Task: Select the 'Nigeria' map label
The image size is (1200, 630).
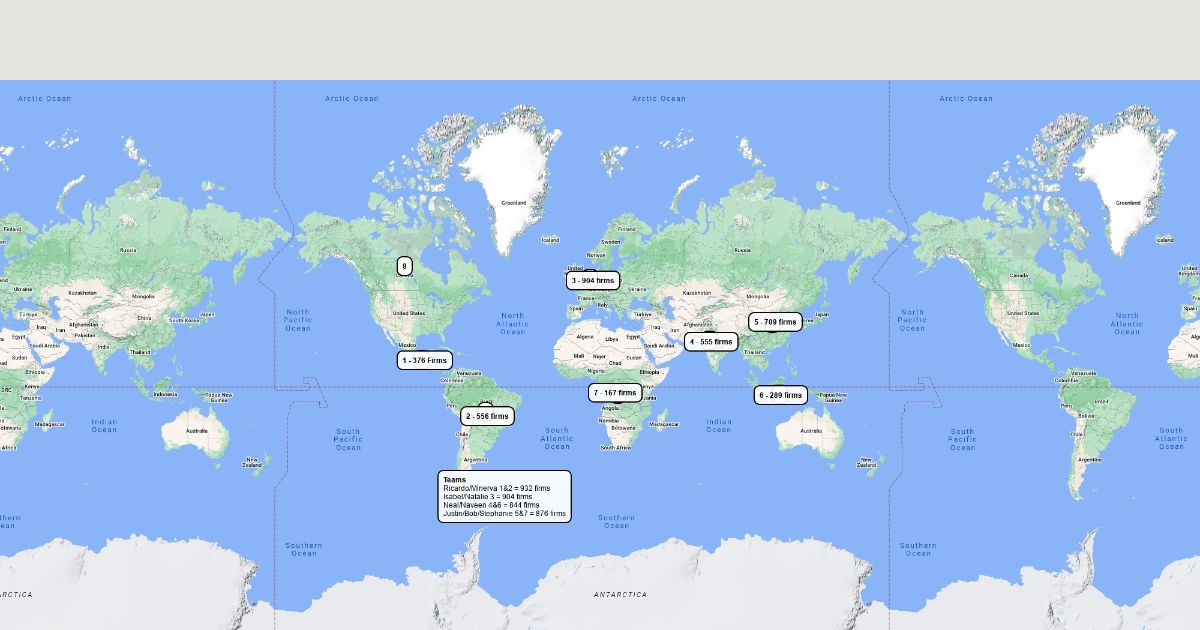Action: 596,371
